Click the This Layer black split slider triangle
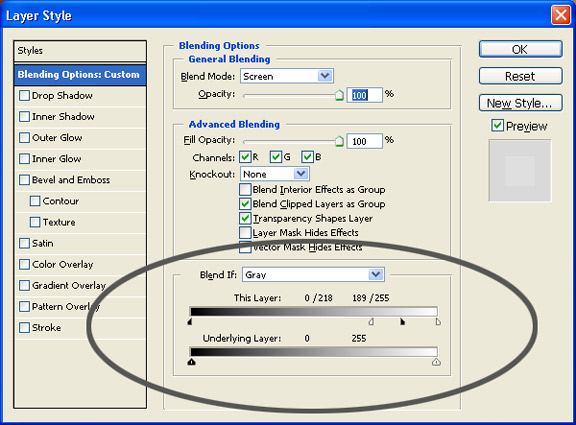The height and width of the screenshot is (425, 576). (190, 322)
